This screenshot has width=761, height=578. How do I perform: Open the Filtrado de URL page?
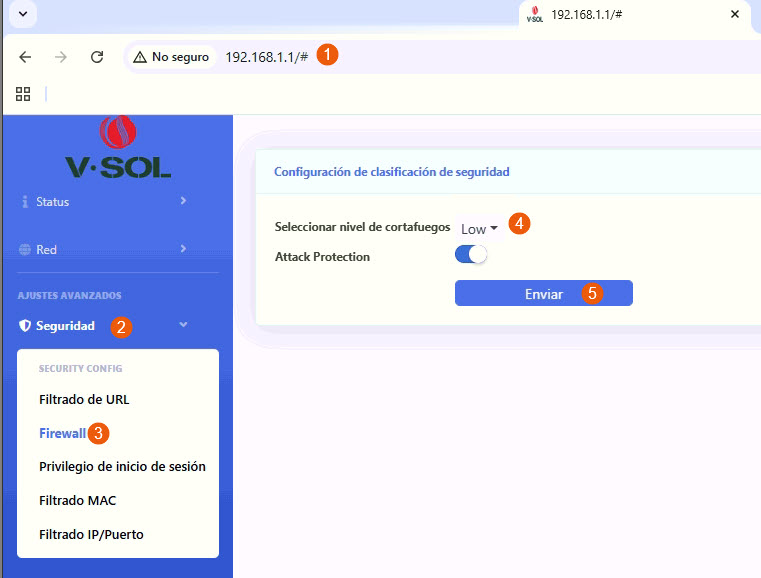[x=84, y=399]
